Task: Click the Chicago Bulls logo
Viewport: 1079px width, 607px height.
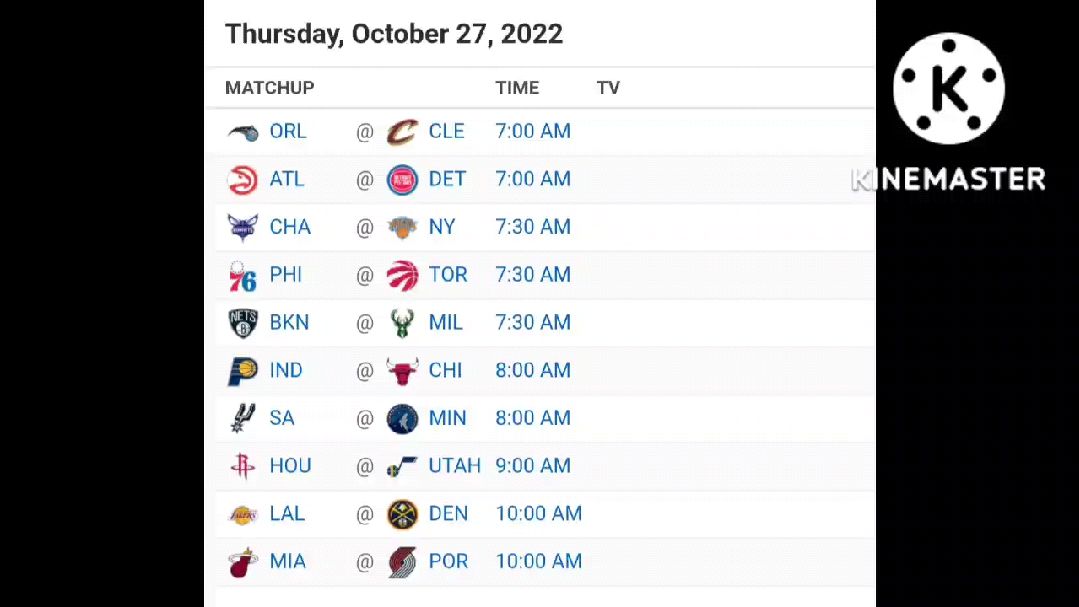Action: coord(402,371)
